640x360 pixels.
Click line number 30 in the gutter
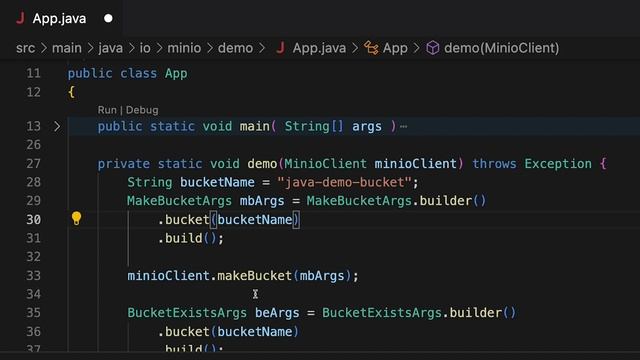(x=33, y=220)
